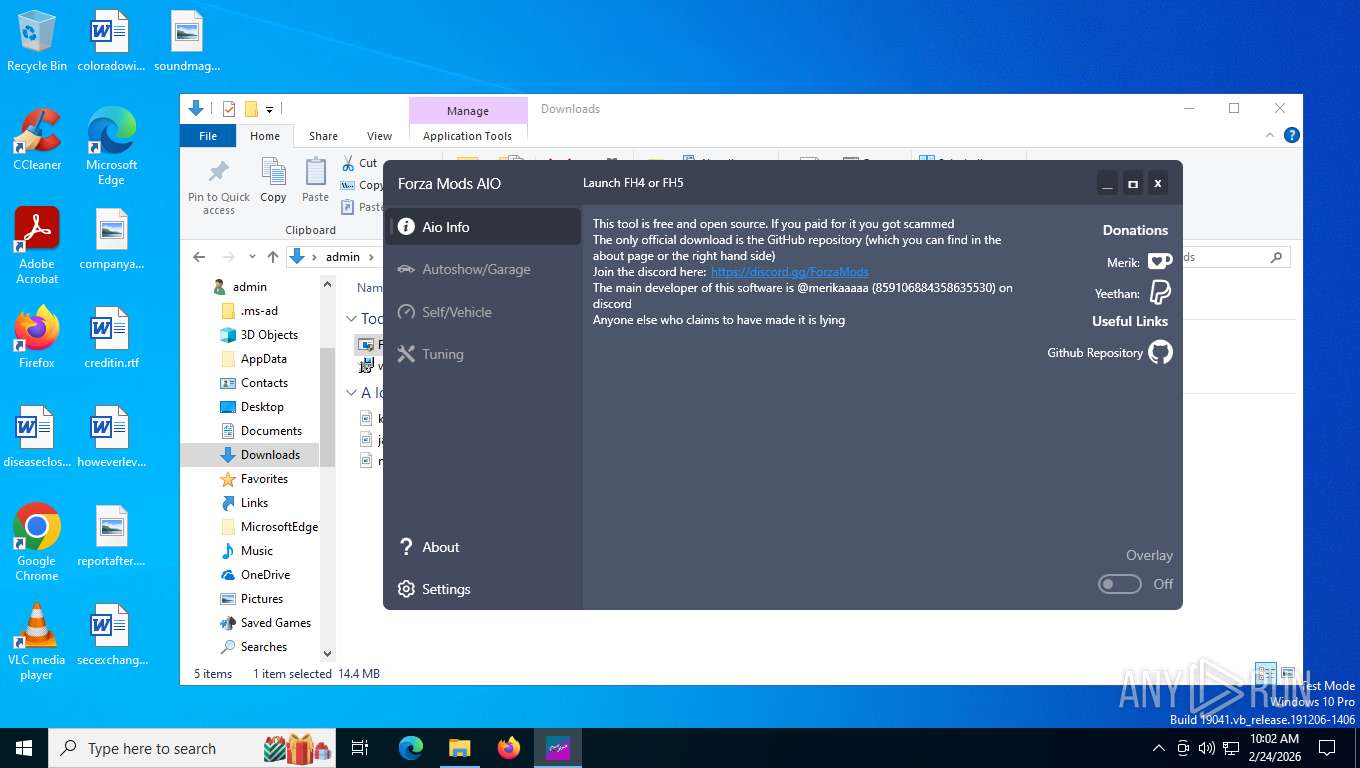Open the Self/Vehicle section

[x=483, y=312]
